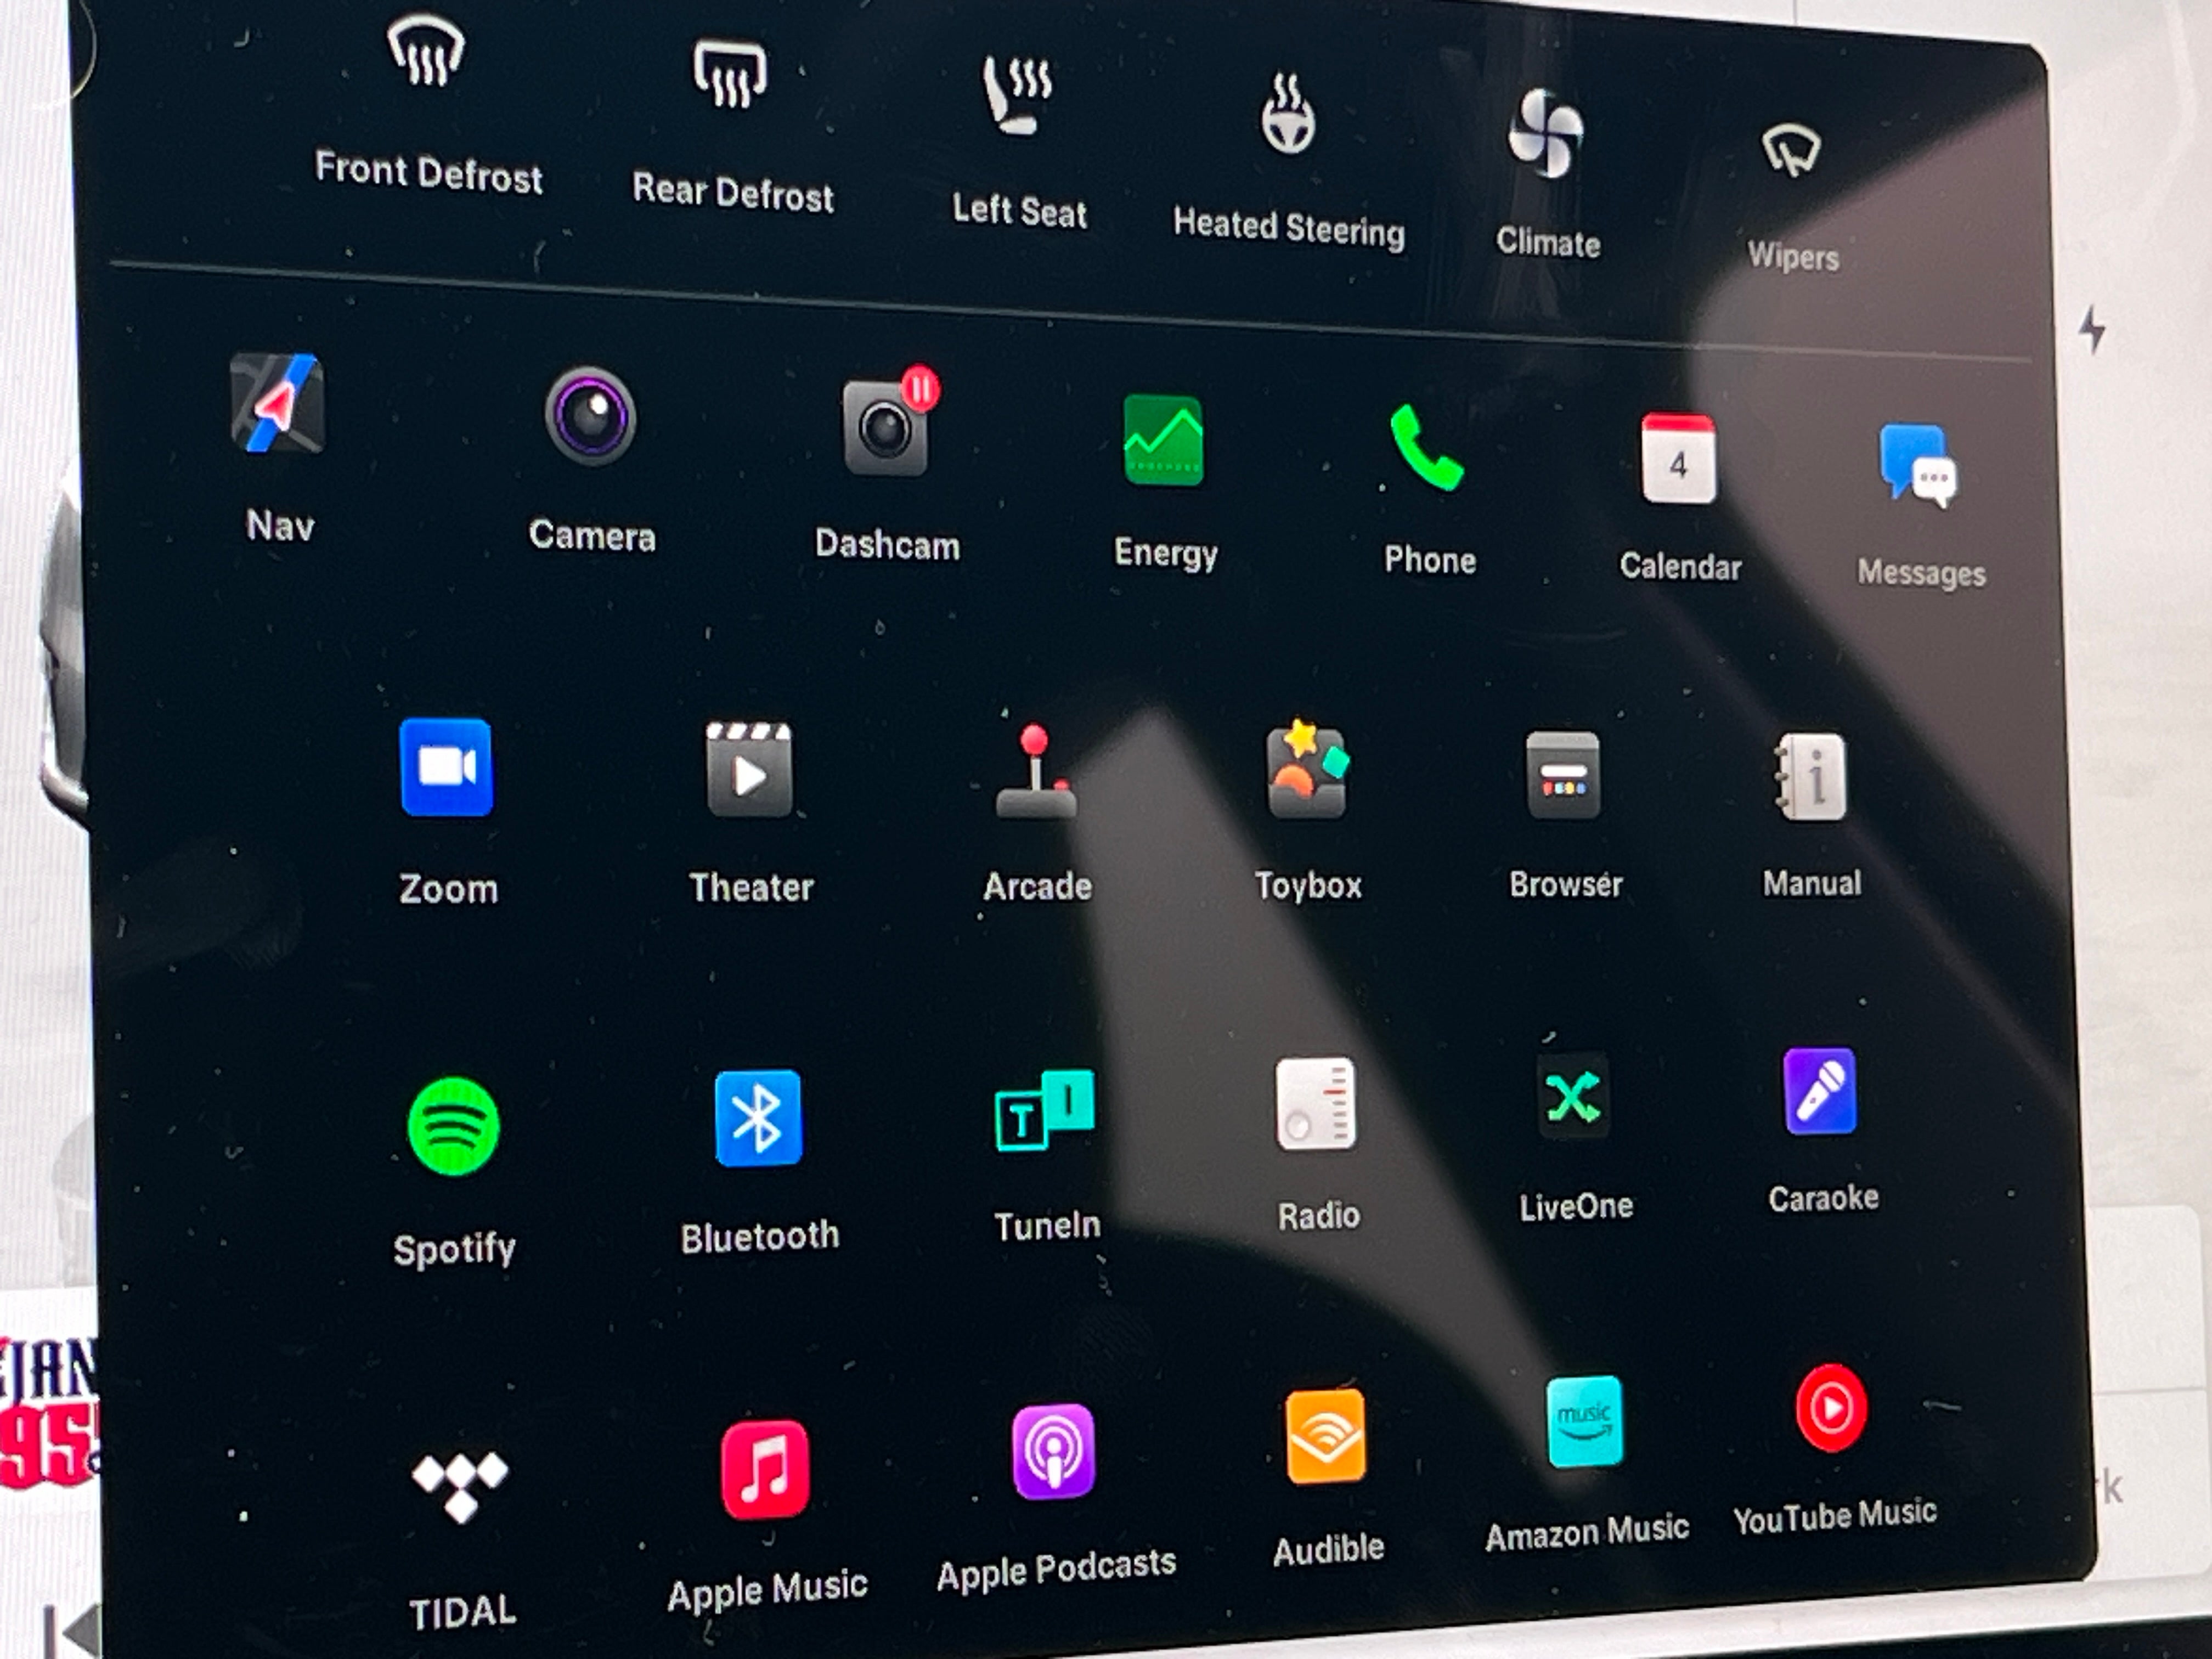Launch LiveOne

(1573, 1097)
